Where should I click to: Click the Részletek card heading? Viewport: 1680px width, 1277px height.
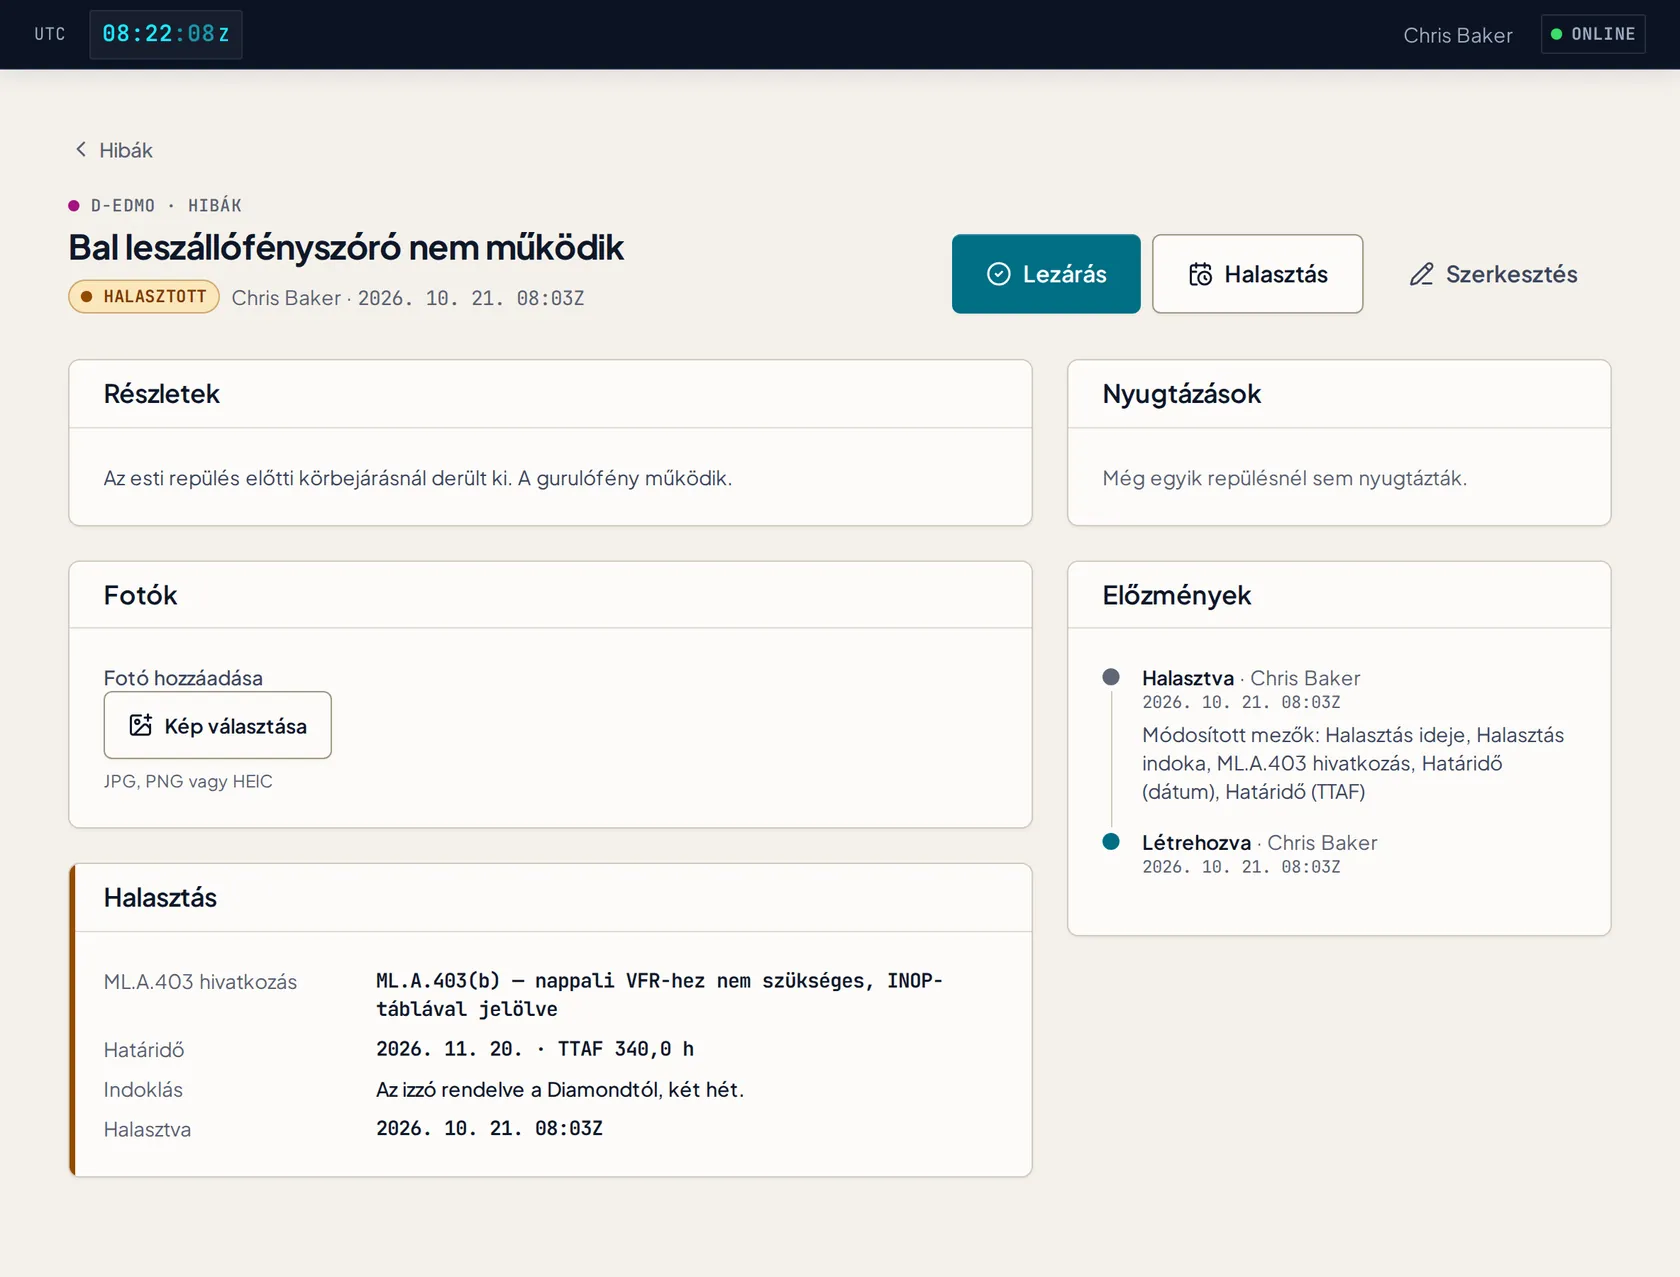161,394
